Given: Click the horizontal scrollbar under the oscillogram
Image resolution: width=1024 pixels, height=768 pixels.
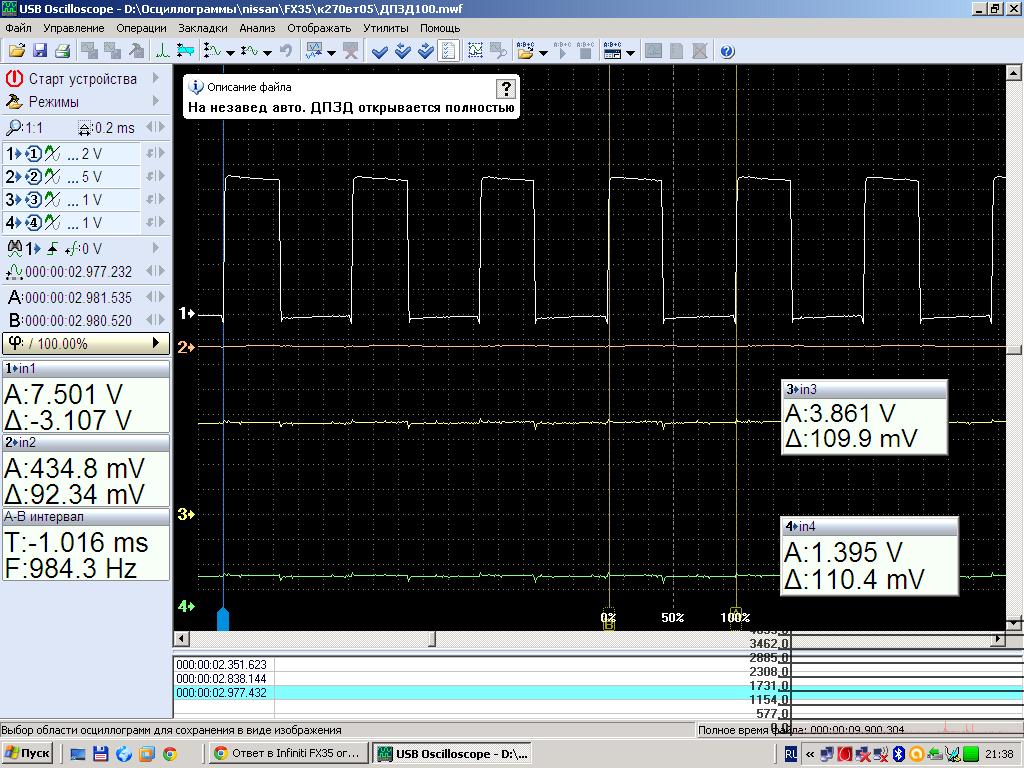Looking at the screenshot, I should pos(600,639).
